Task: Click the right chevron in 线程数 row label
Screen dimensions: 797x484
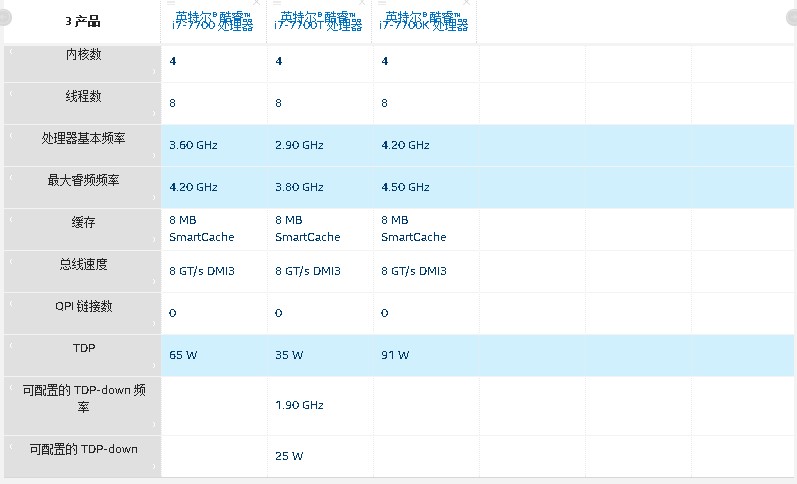Action: tap(154, 113)
